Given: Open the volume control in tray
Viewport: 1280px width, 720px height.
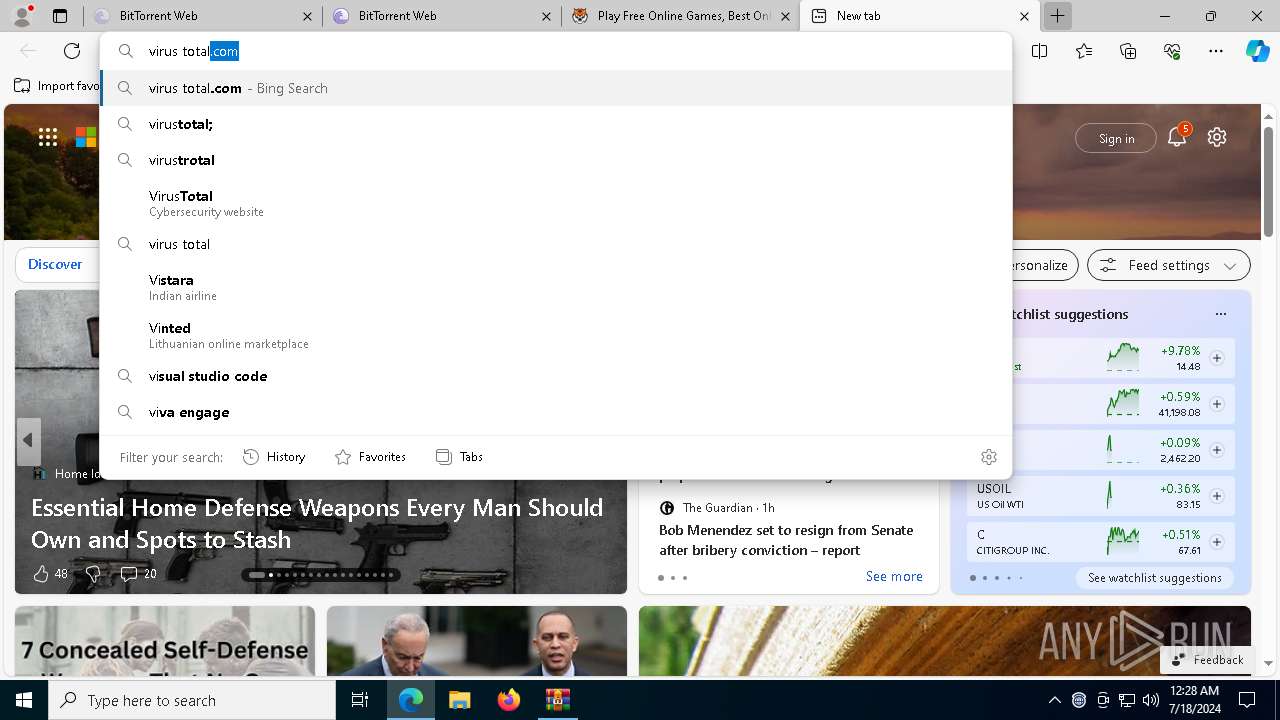Looking at the screenshot, I should [1150, 700].
